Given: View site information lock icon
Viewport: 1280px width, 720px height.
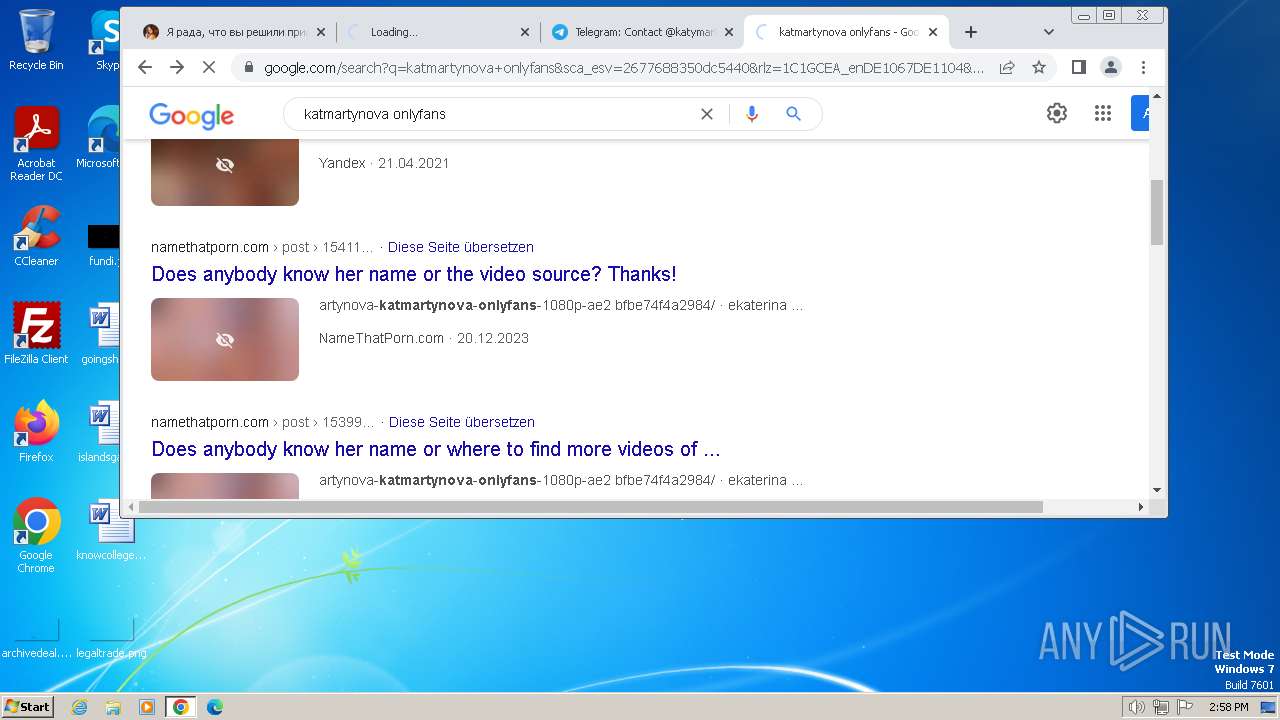Looking at the screenshot, I should point(249,67).
